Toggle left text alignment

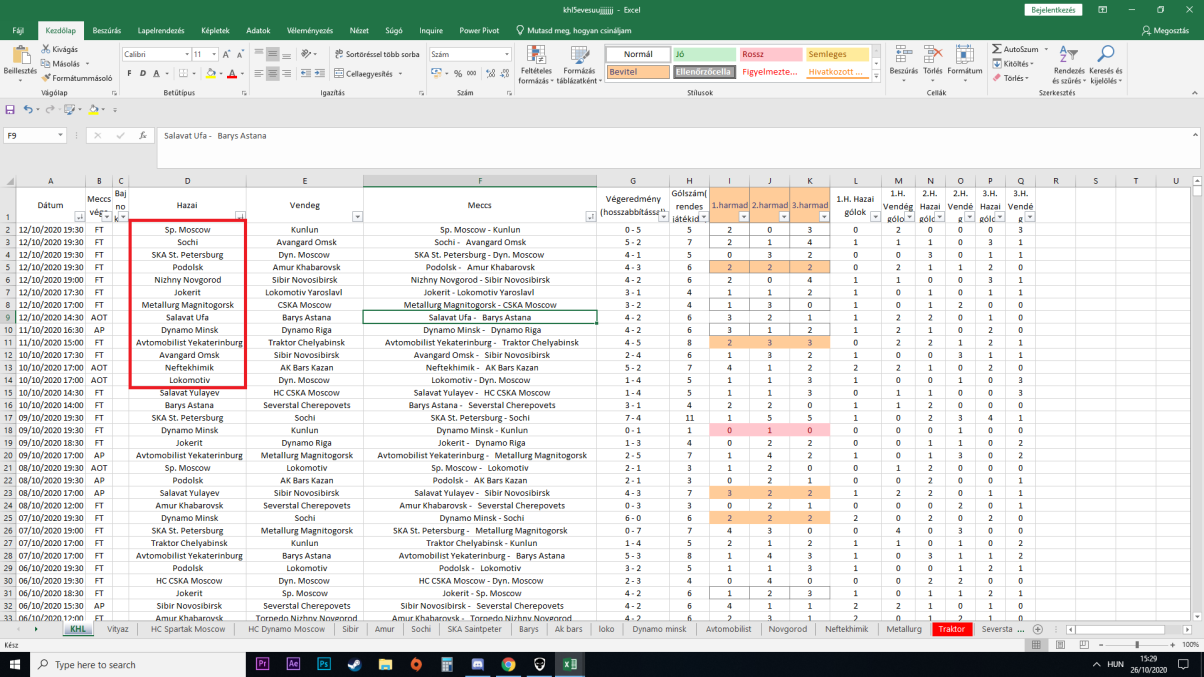coord(258,74)
